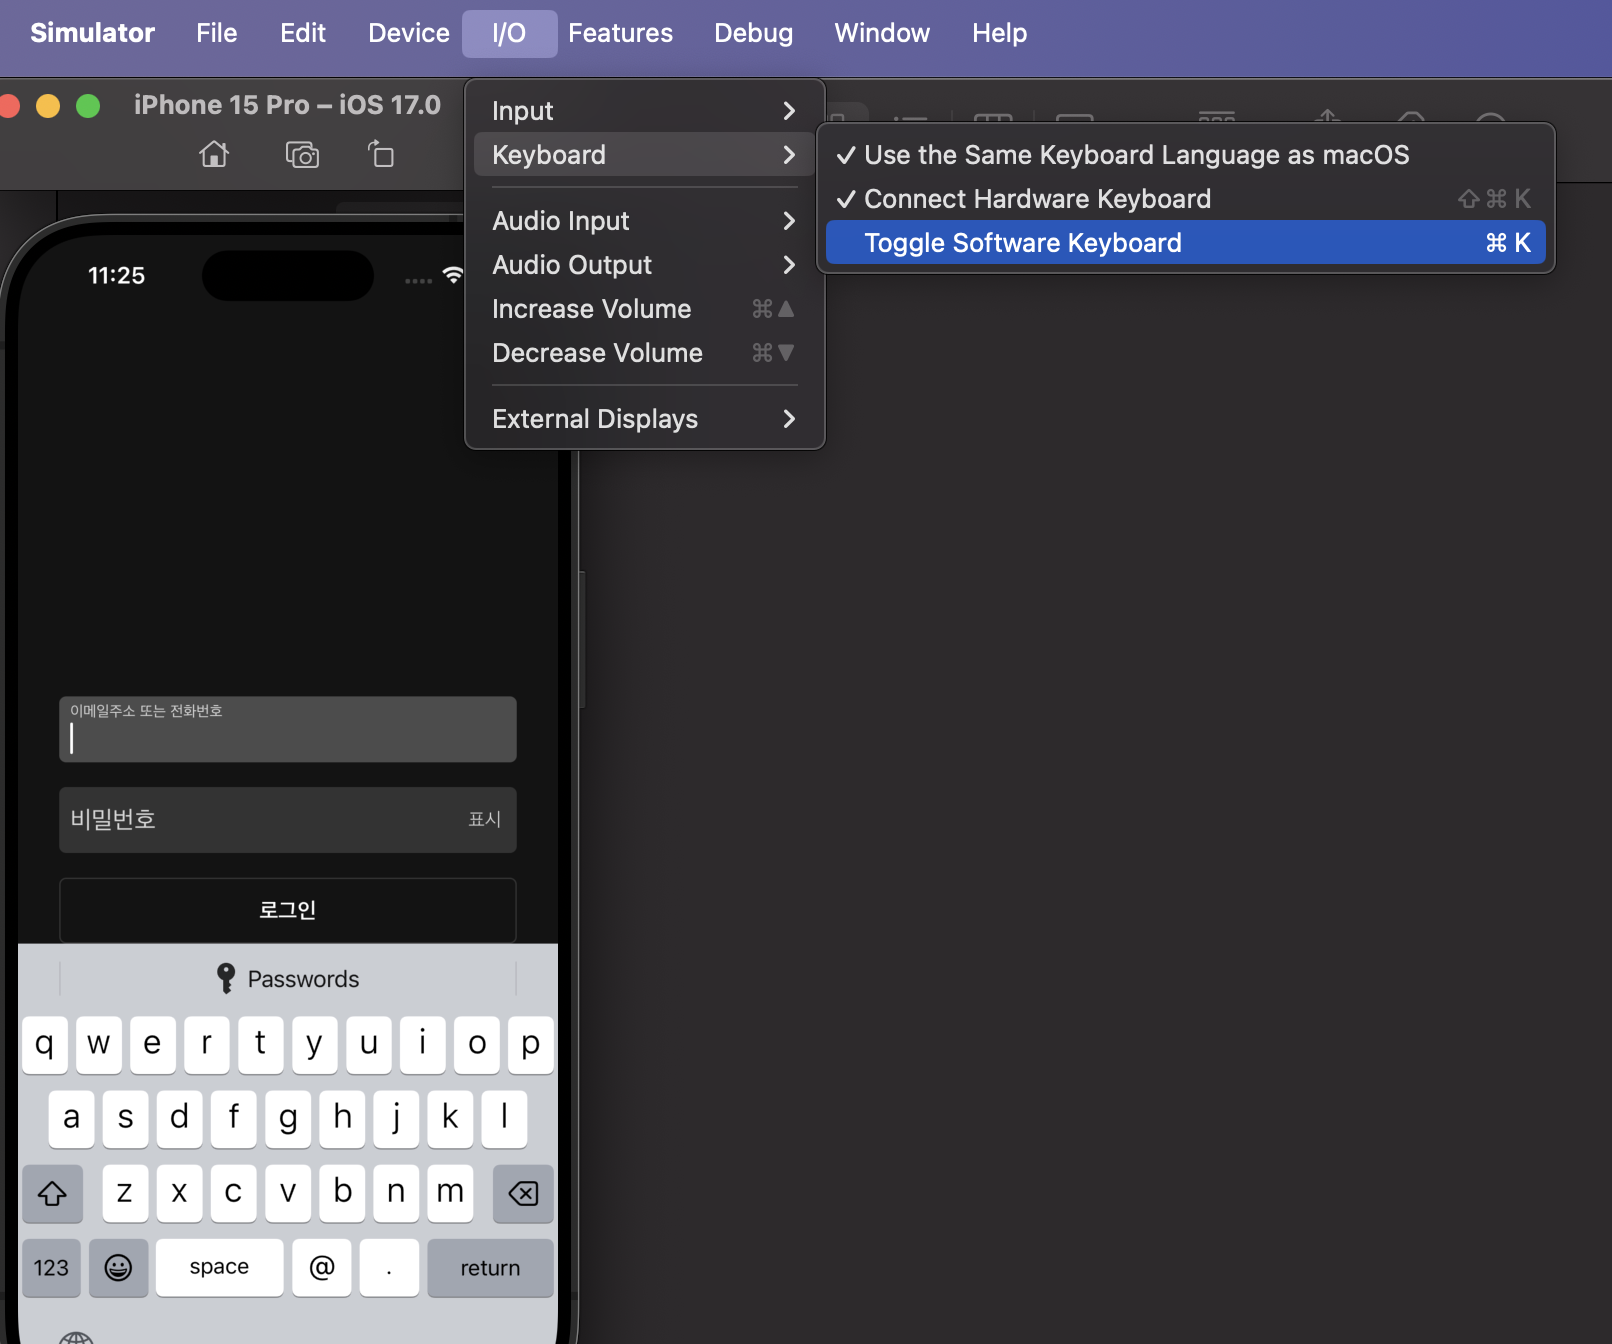Screen dimensions: 1612x1344
Task: Click the Wi-Fi status icon in the simulator
Action: (453, 275)
